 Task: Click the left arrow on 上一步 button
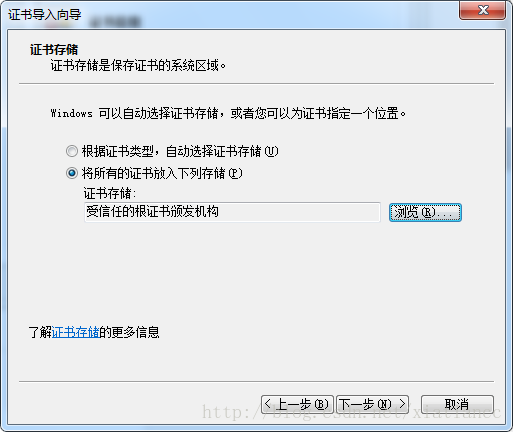point(267,404)
